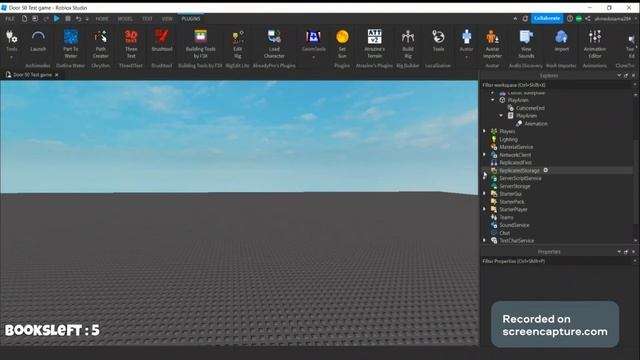Select StarterPack in Explorer
The image size is (640, 360).
512,202
